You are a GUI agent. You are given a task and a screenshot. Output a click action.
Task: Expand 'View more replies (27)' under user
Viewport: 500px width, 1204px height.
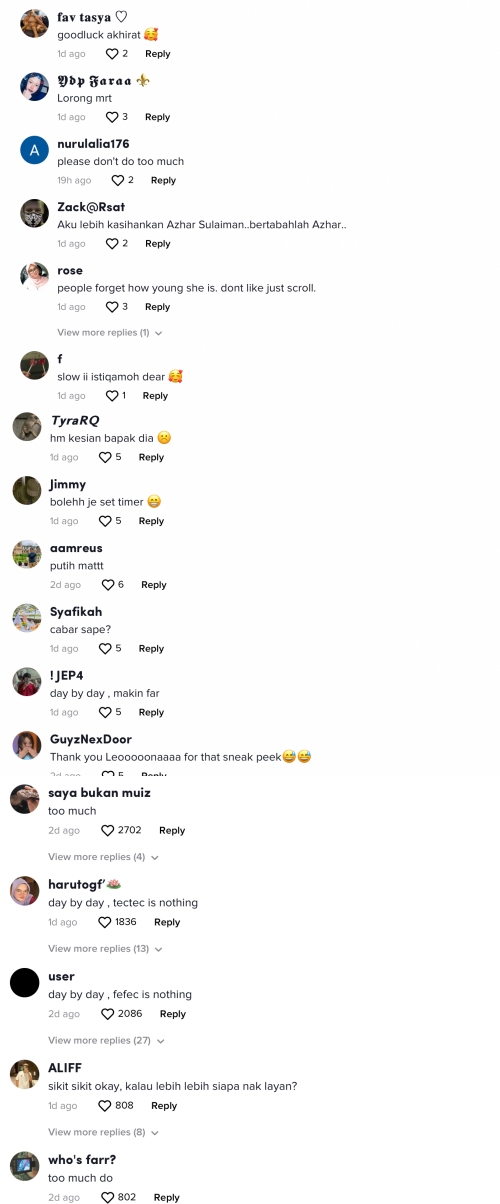point(105,1040)
